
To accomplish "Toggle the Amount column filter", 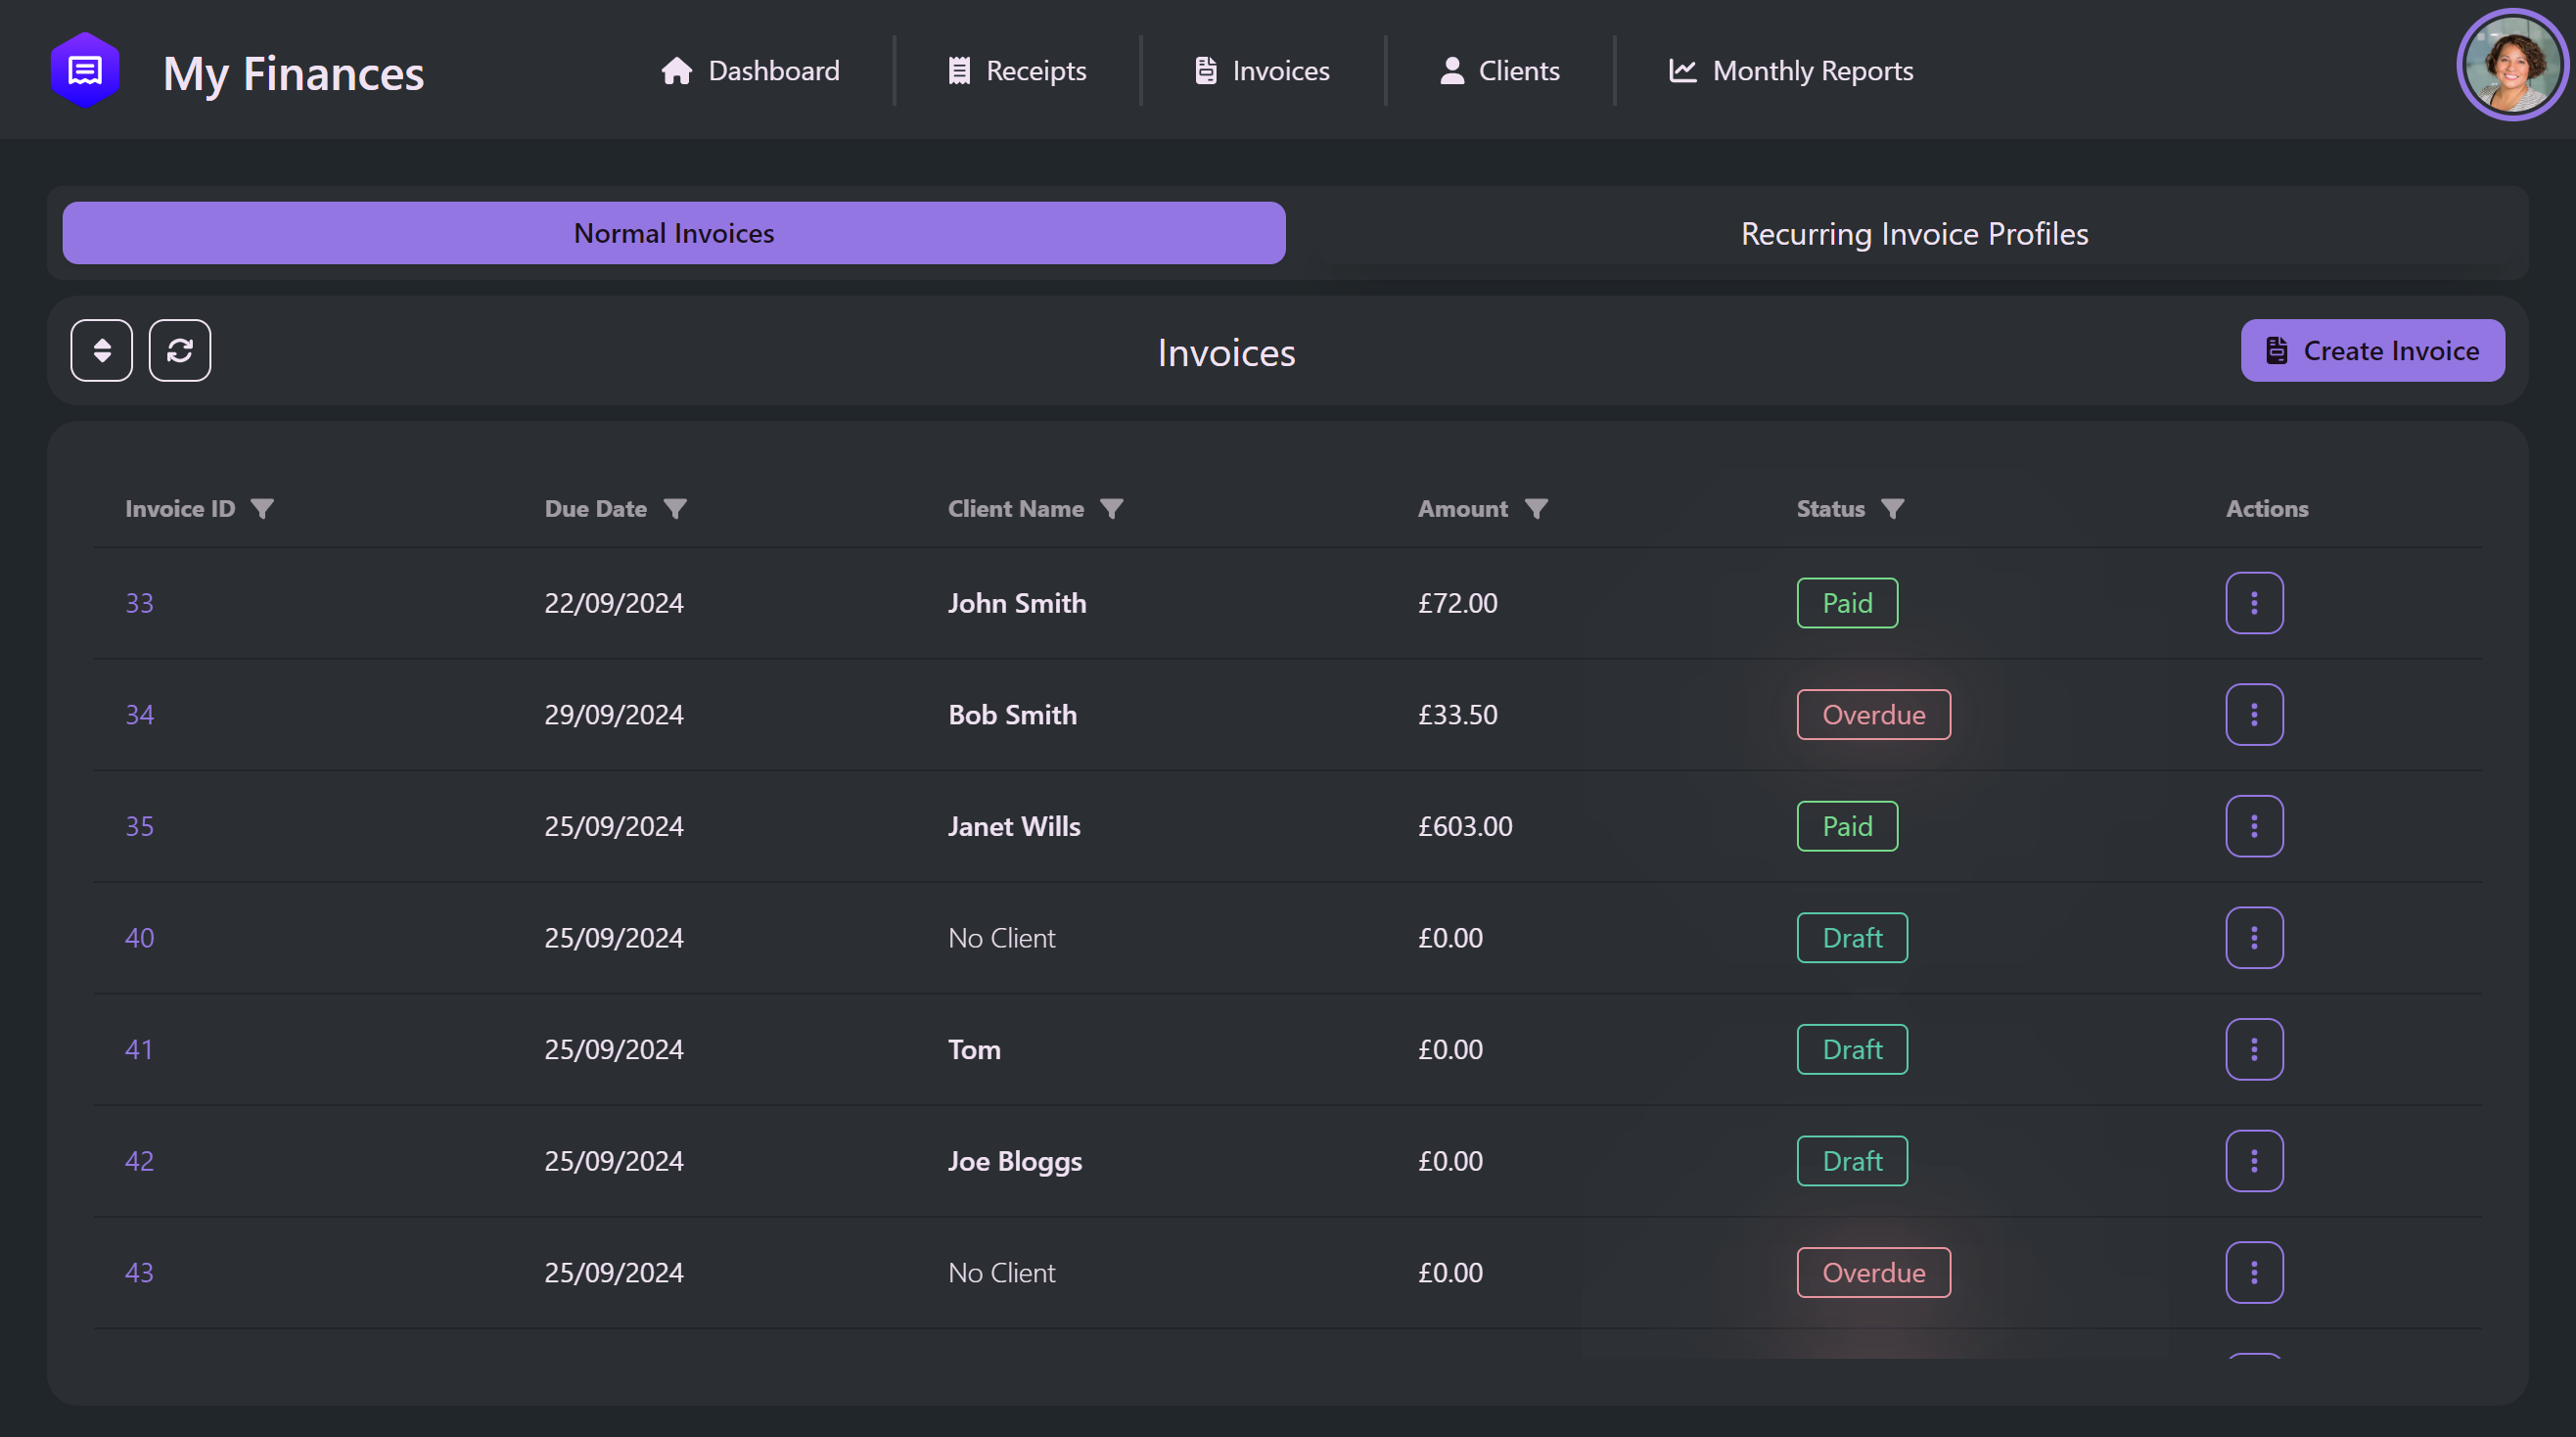I will pyautogui.click(x=1537, y=508).
